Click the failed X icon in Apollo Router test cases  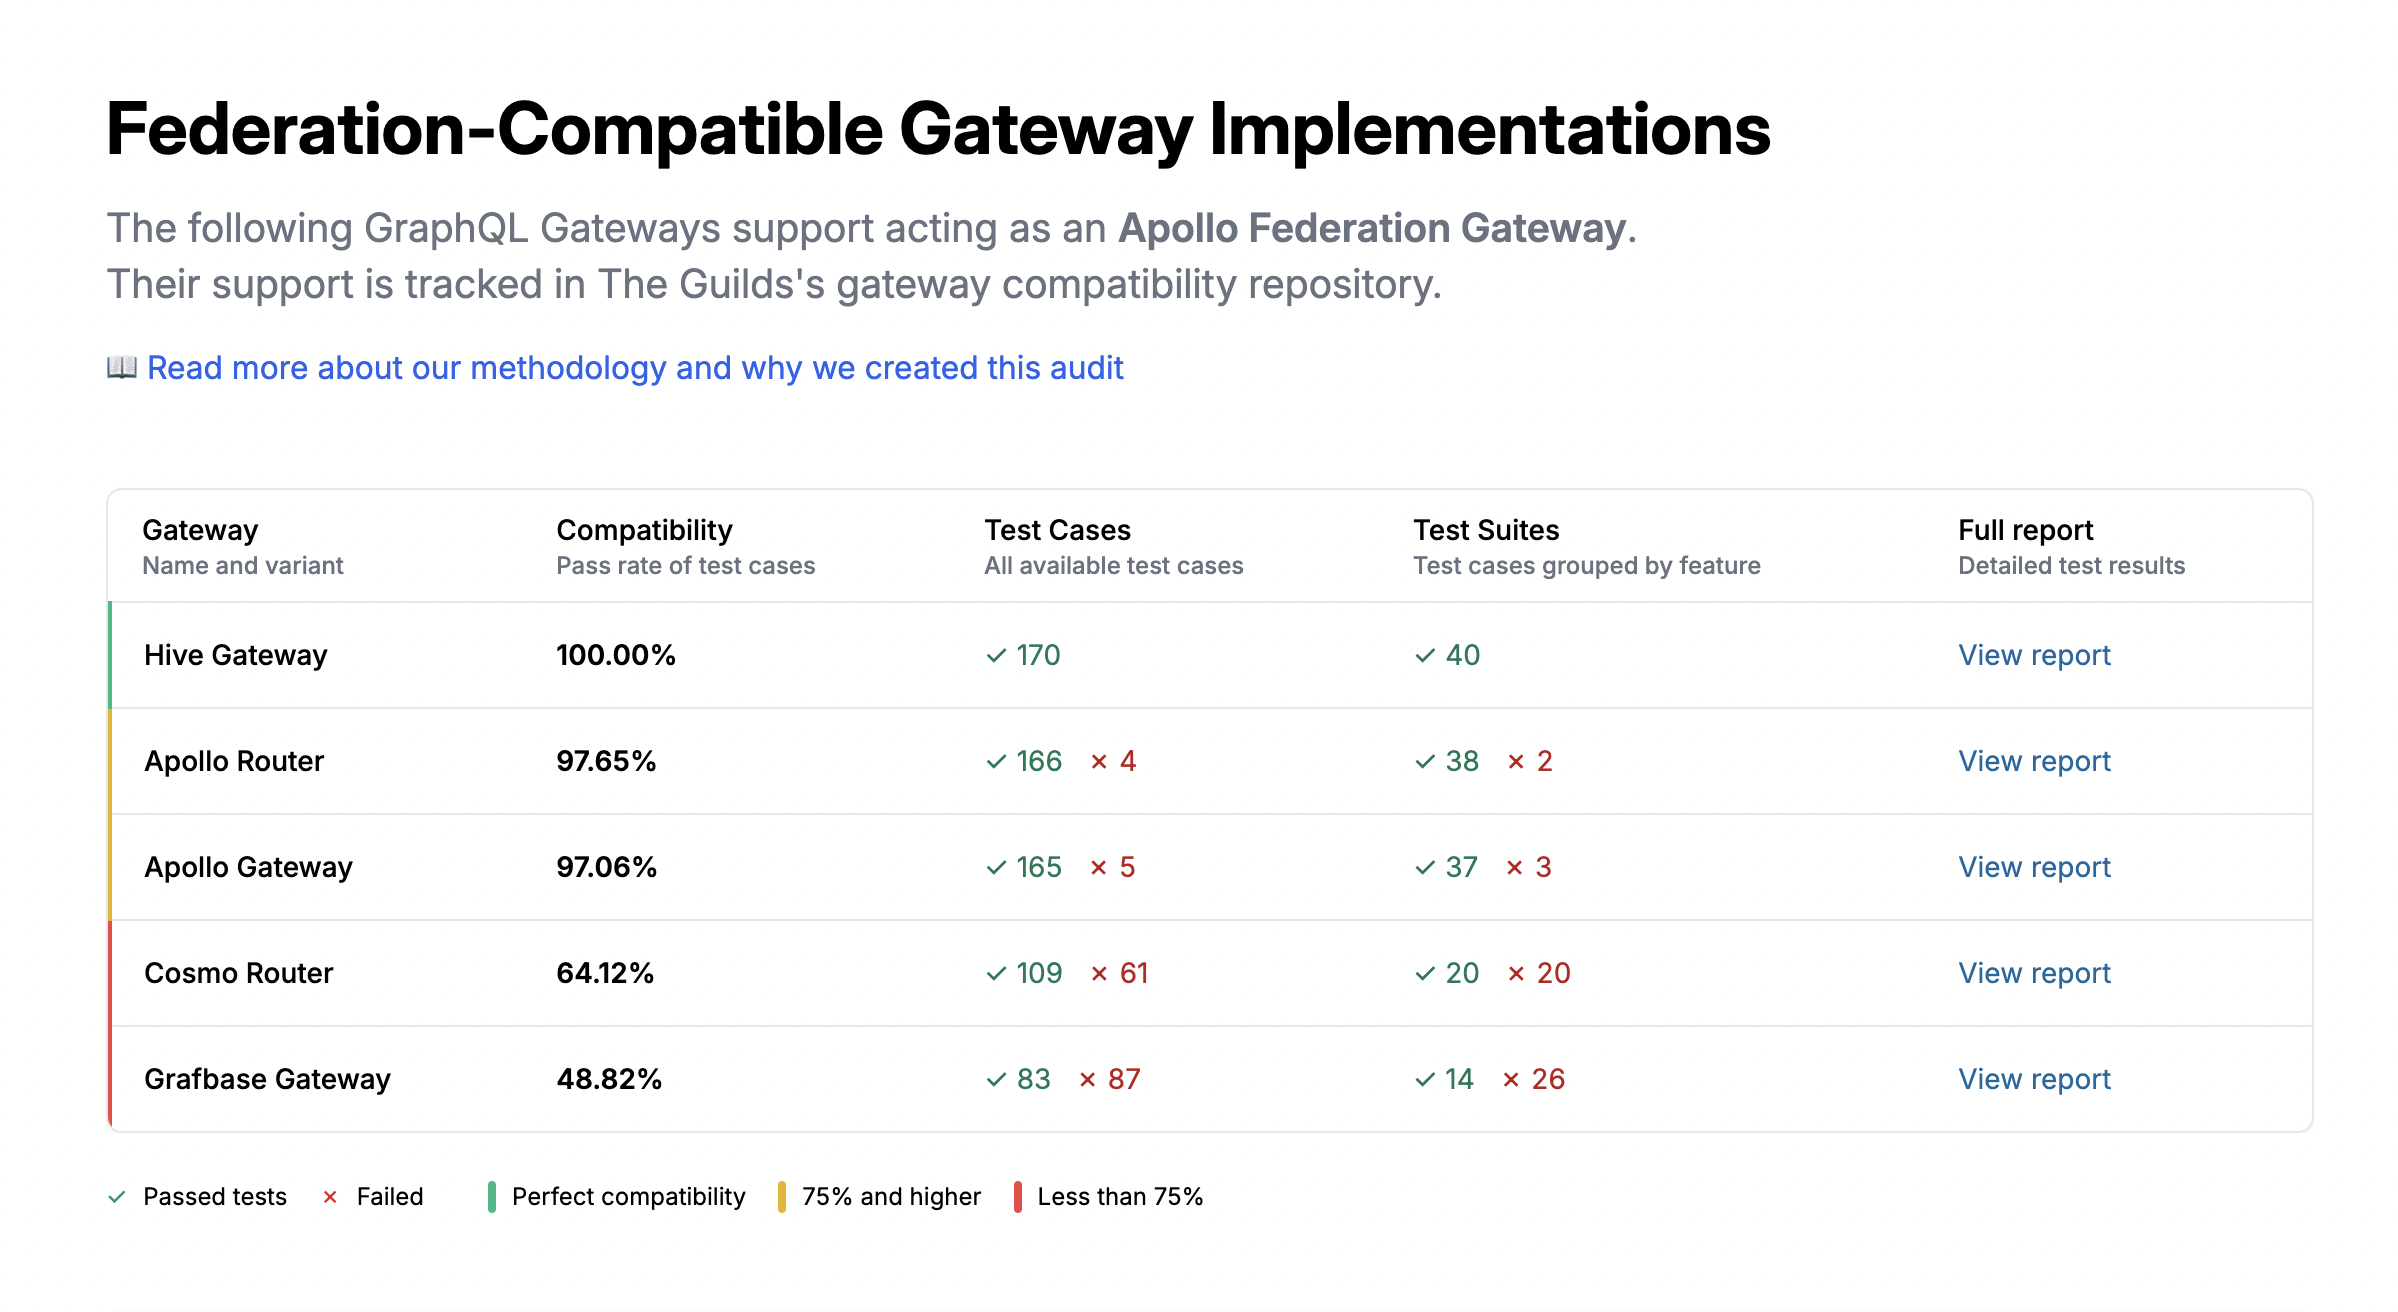pyautogui.click(x=1099, y=762)
